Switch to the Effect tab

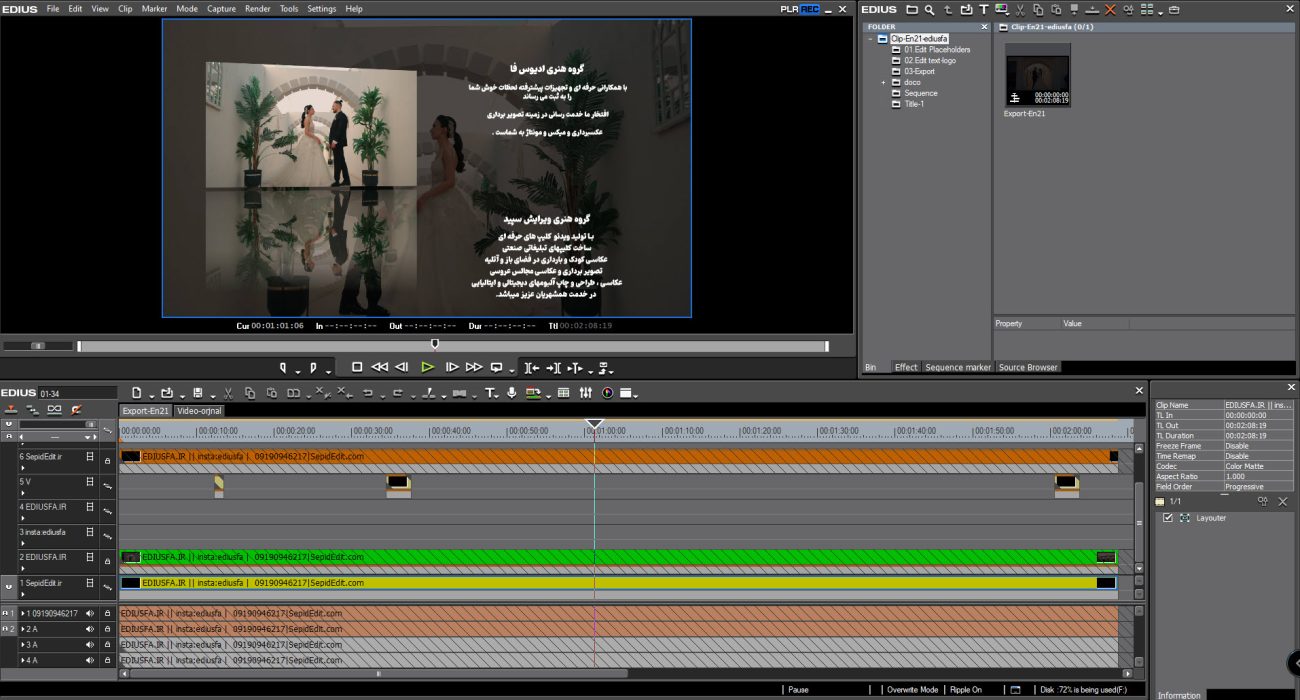906,367
